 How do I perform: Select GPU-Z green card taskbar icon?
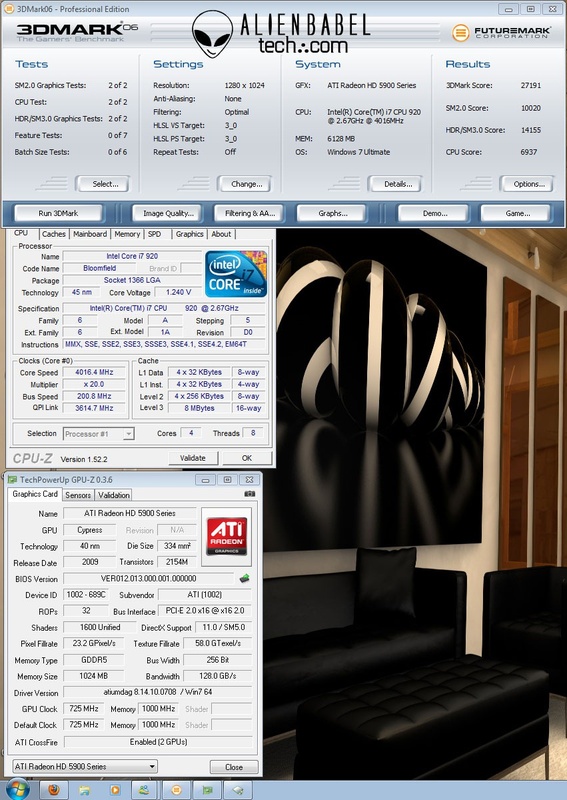tap(207, 790)
